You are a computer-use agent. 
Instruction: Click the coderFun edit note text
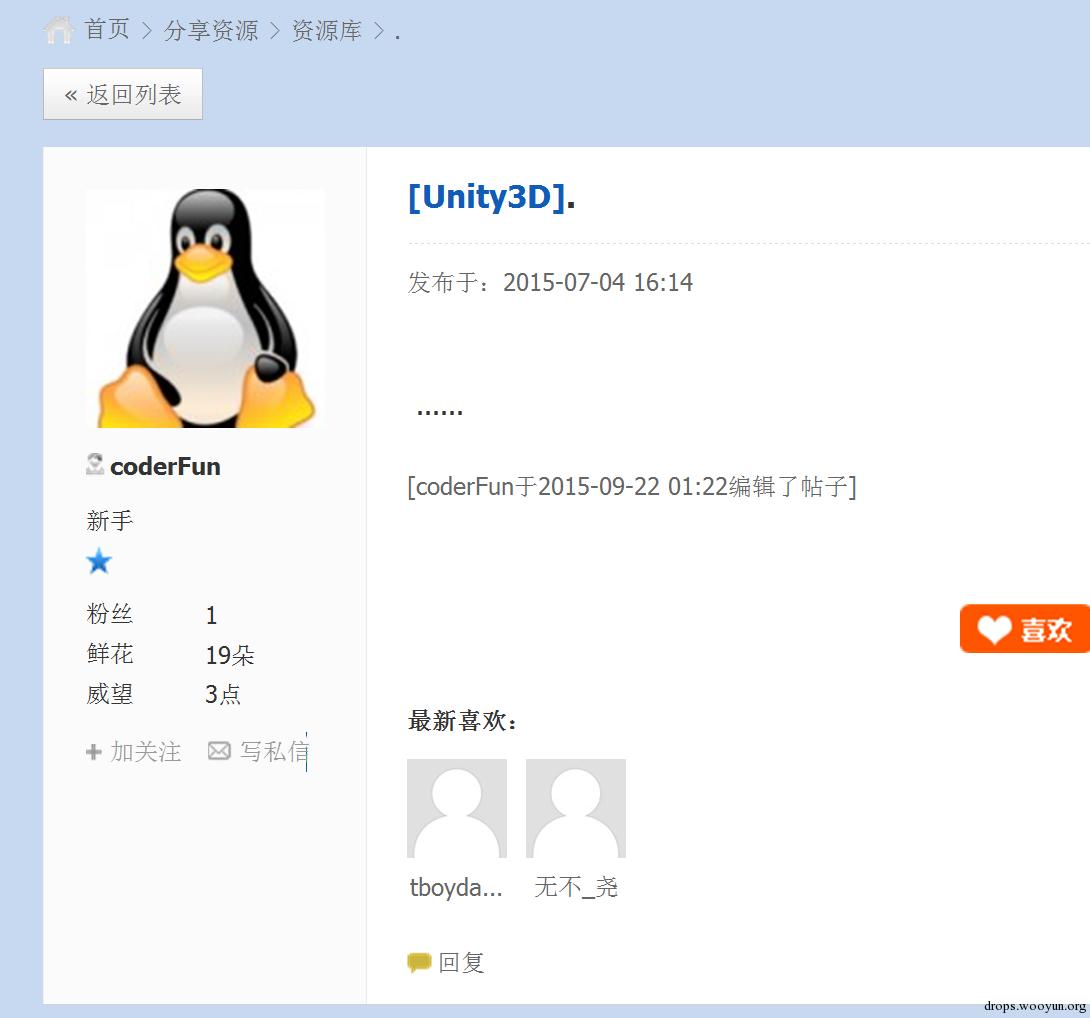coord(632,487)
